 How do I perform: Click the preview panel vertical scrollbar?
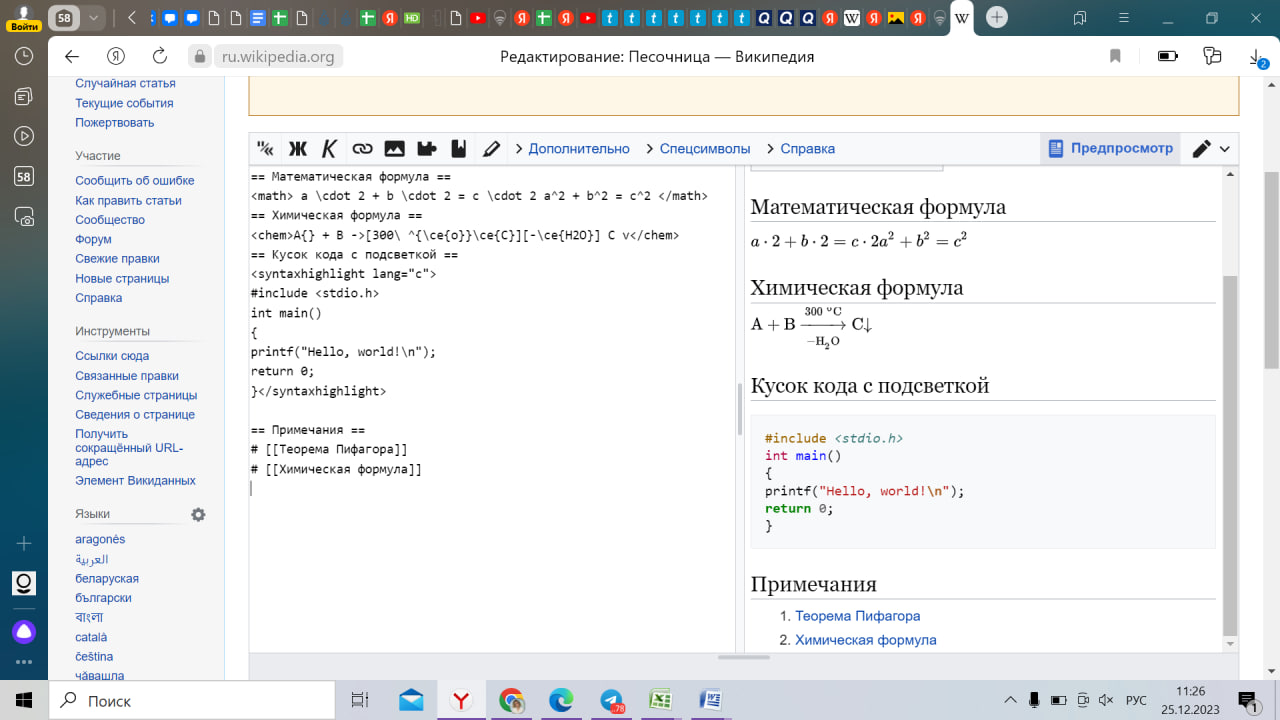point(1230,455)
